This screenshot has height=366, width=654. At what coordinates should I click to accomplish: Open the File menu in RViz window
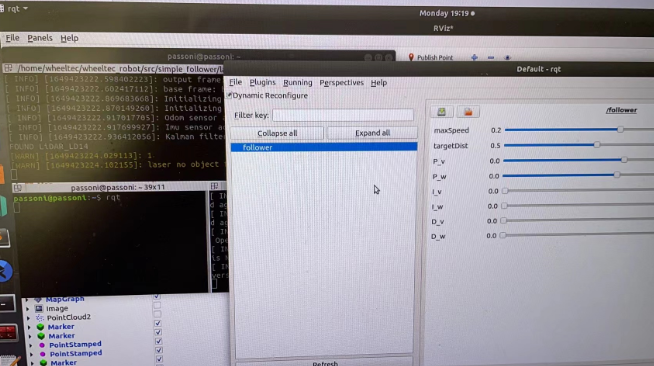tap(12, 38)
